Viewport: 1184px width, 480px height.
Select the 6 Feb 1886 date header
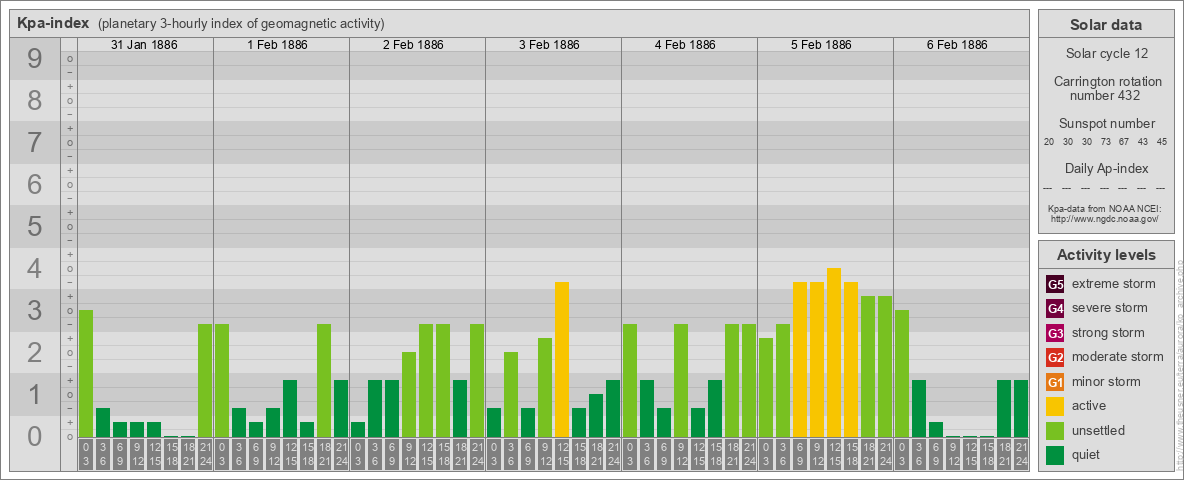tap(957, 45)
